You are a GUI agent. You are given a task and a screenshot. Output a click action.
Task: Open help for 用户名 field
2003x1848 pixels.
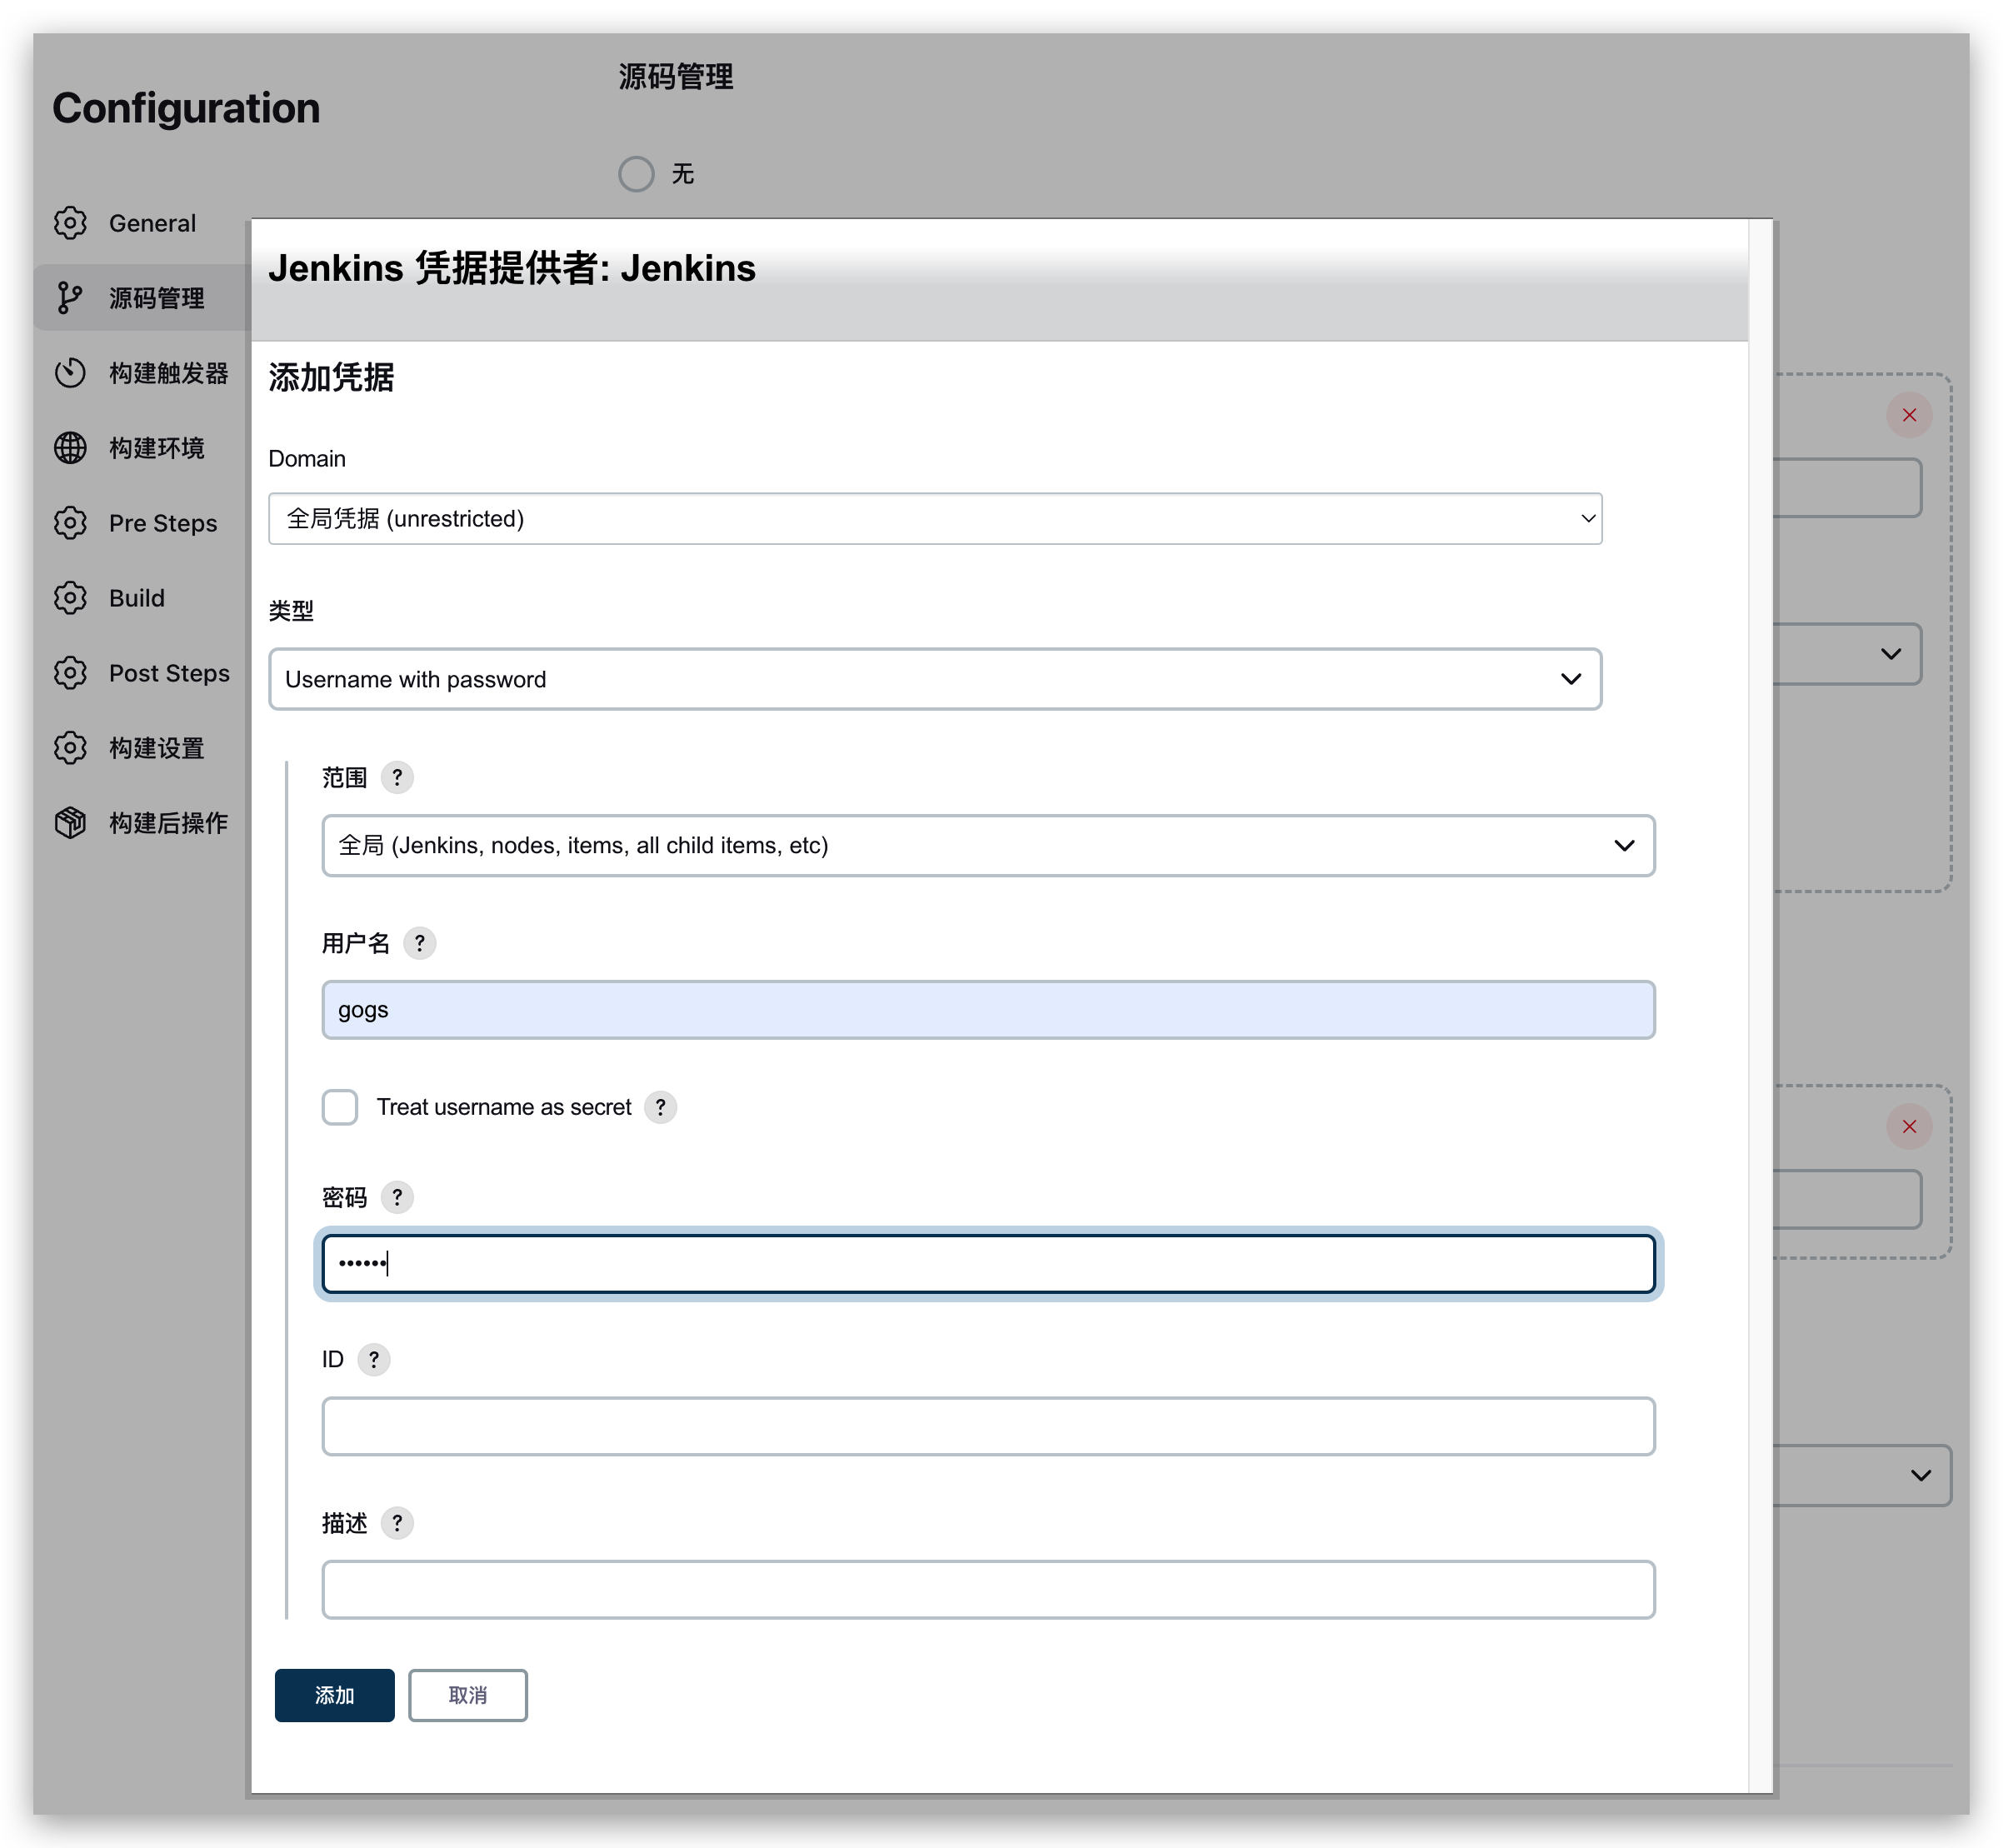pyautogui.click(x=420, y=943)
